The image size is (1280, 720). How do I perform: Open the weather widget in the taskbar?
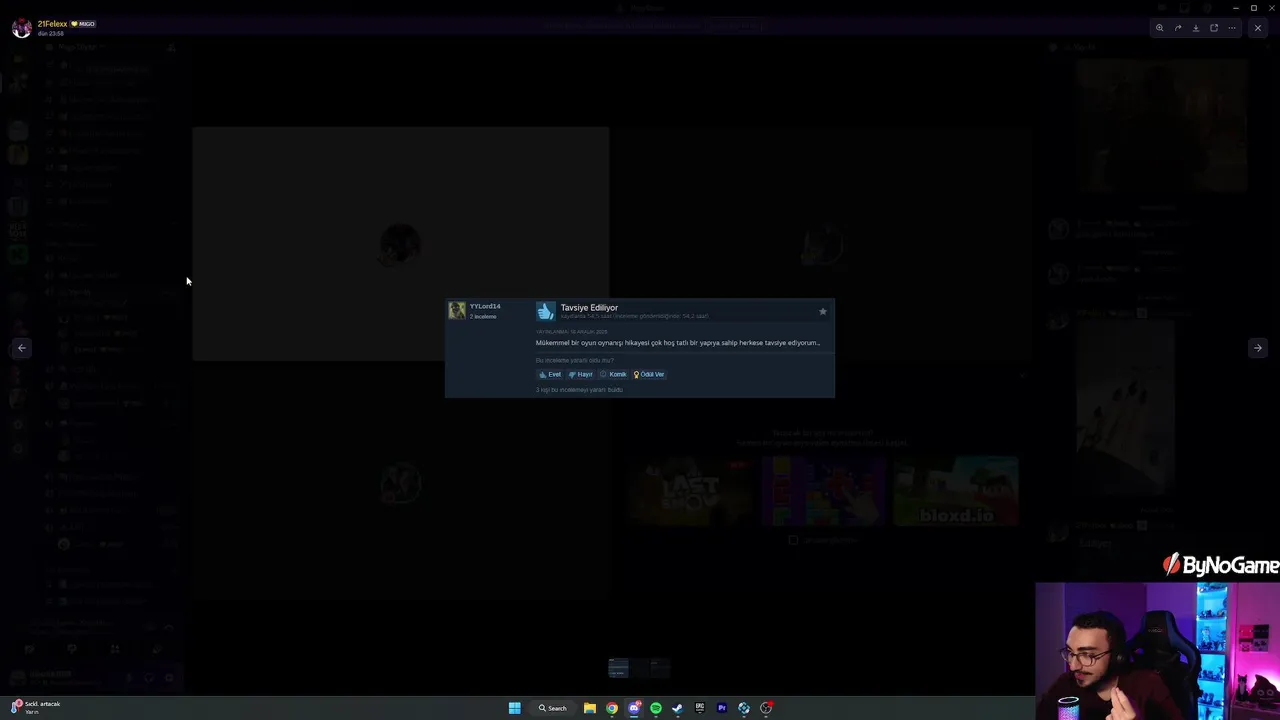35,707
